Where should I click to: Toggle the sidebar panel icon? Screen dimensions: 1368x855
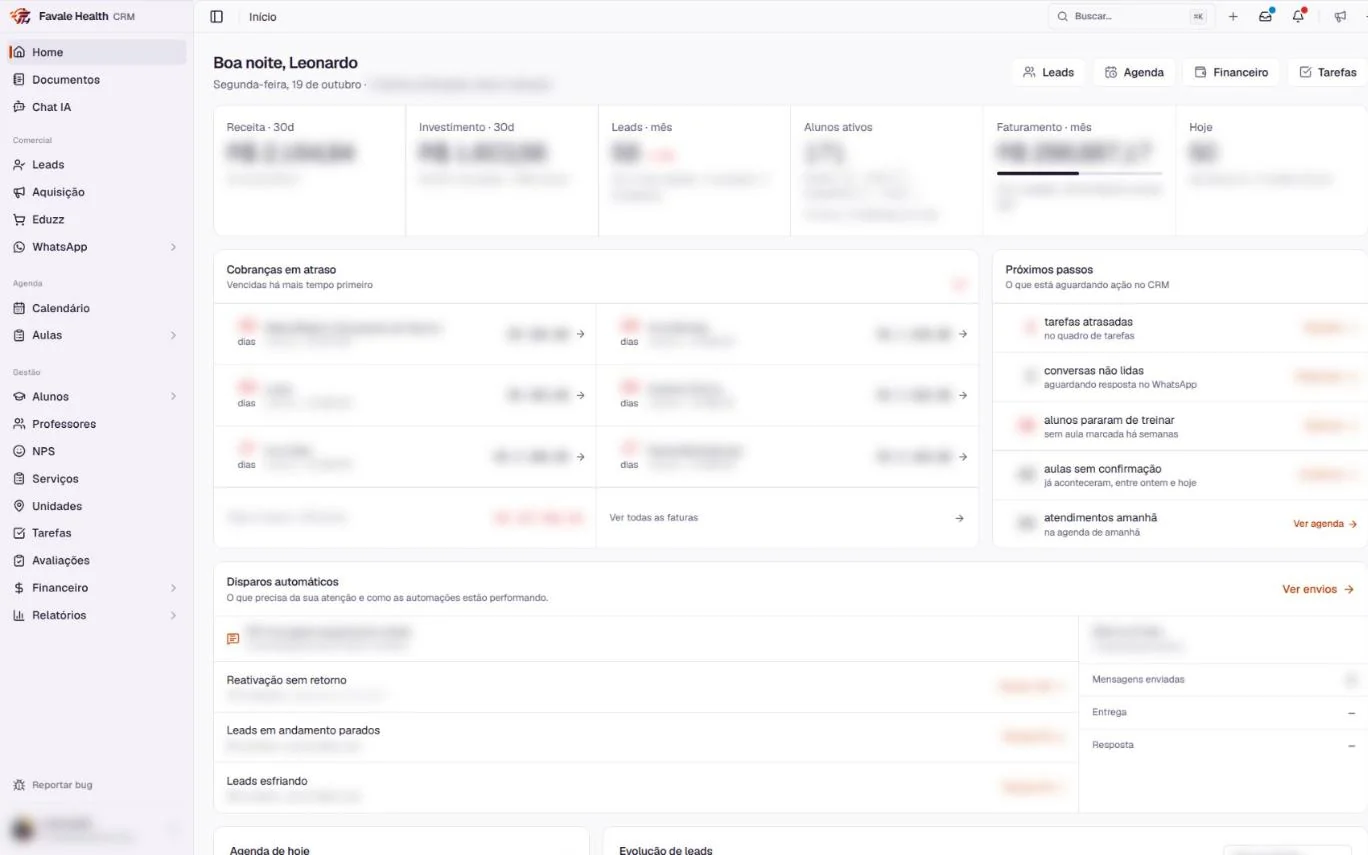coord(217,17)
